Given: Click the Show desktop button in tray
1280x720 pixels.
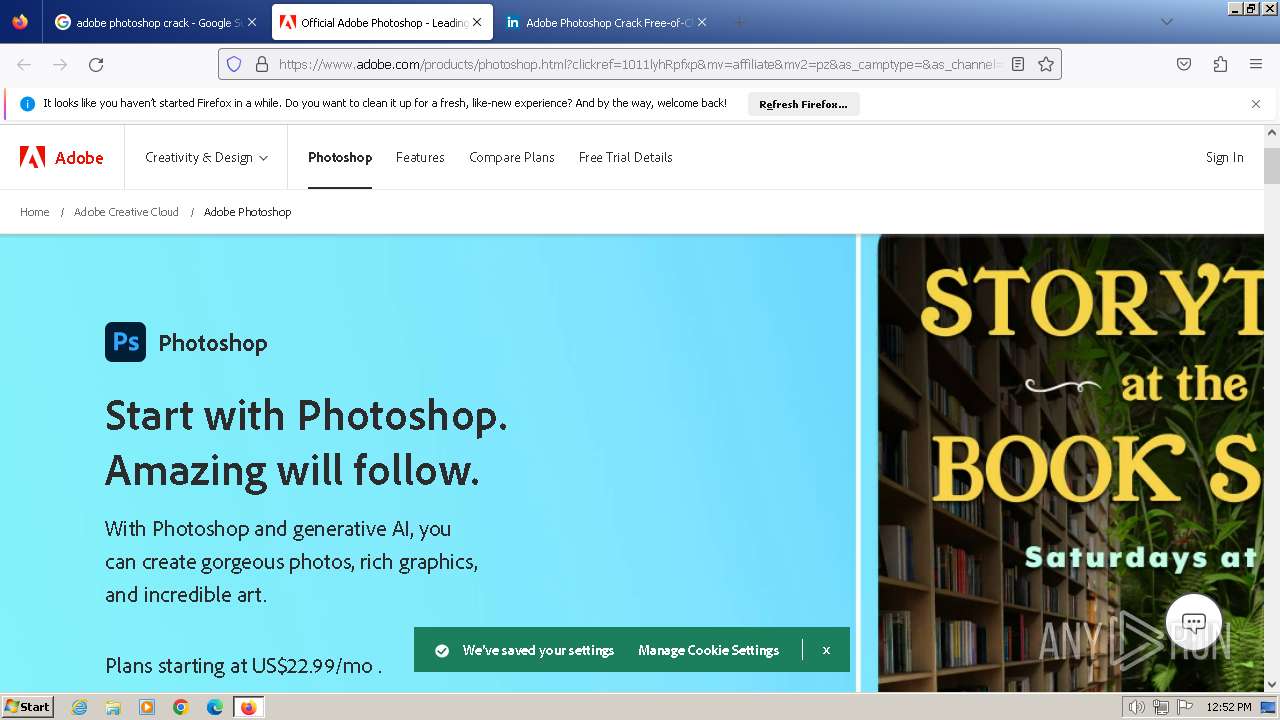Looking at the screenshot, I should [1269, 707].
